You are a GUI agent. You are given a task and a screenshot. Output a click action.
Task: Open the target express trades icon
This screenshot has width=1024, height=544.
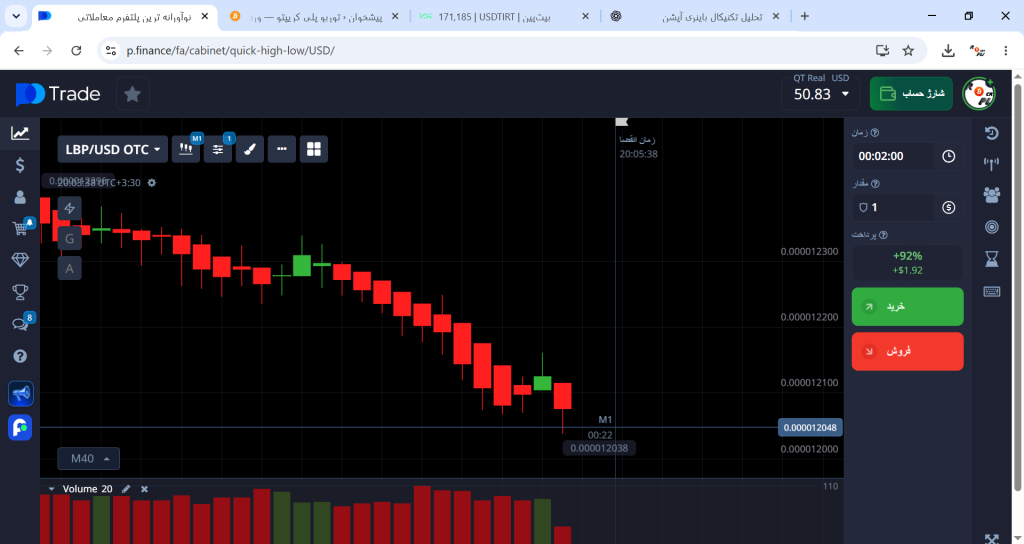click(x=991, y=227)
